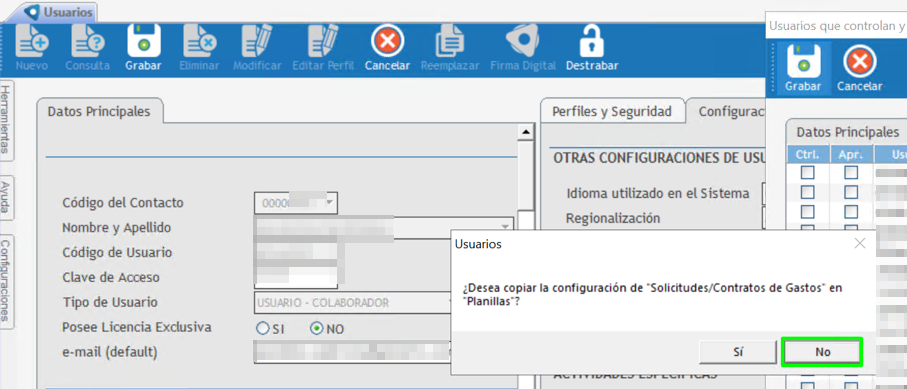
Task: Check the second row Apr. checkbox
Action: [850, 192]
